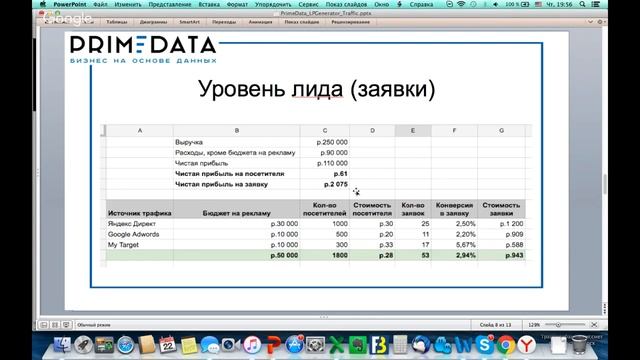Screen dimensions: 640x360
Task: Open the blue Word W icon
Action: [463, 345]
